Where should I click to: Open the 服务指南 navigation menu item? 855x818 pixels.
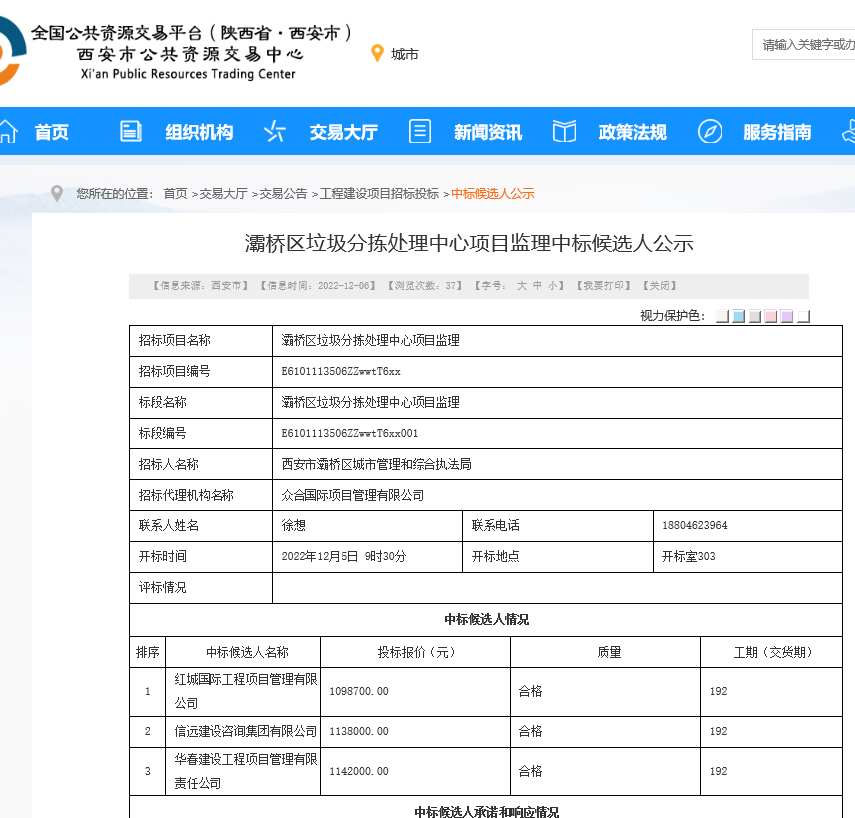tap(777, 132)
